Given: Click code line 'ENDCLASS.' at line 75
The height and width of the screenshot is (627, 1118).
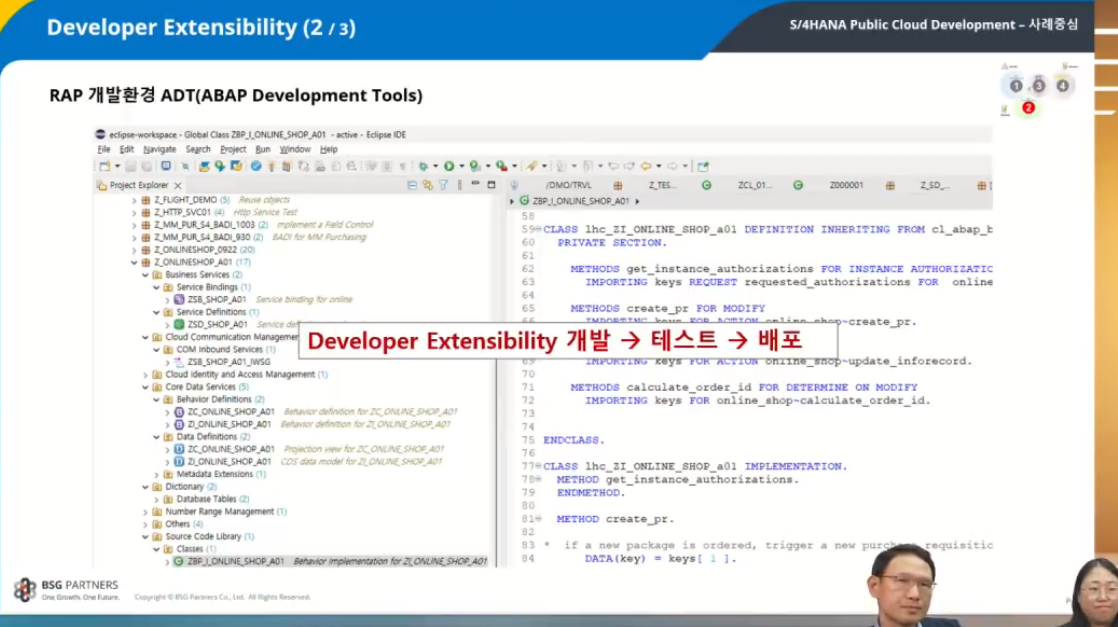Looking at the screenshot, I should click(573, 440).
